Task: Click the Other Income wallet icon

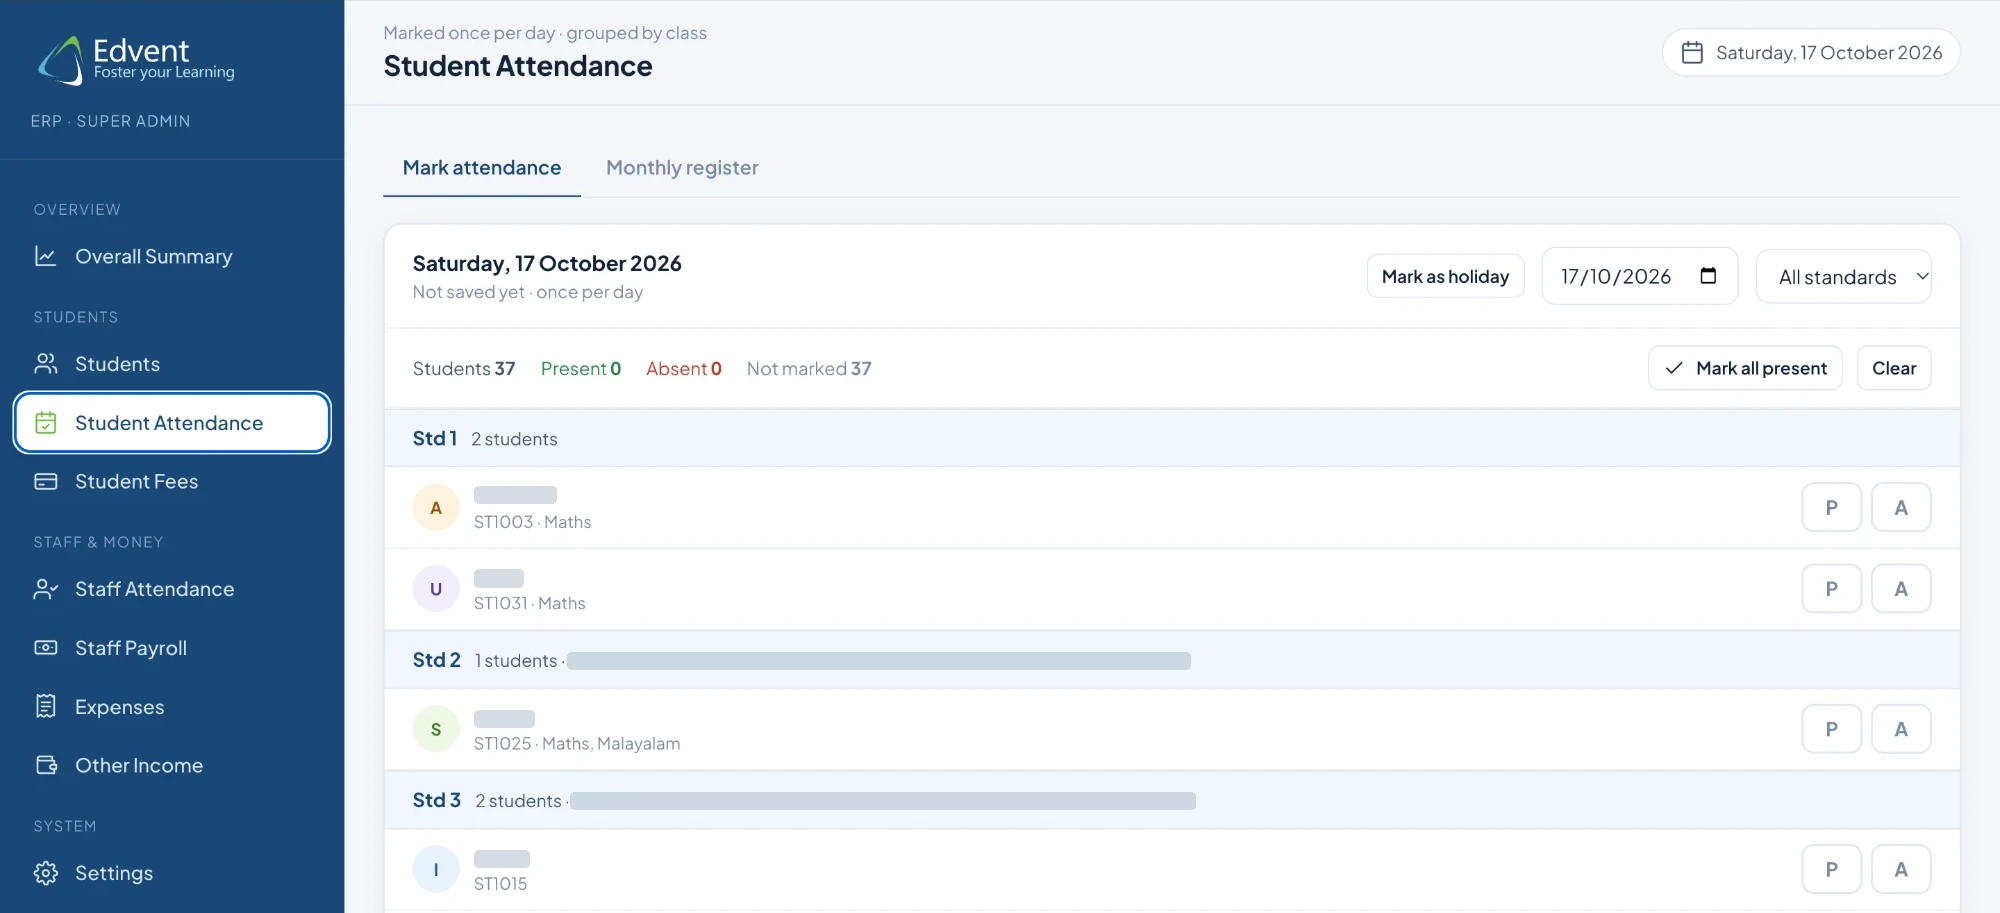Action: click(x=46, y=765)
